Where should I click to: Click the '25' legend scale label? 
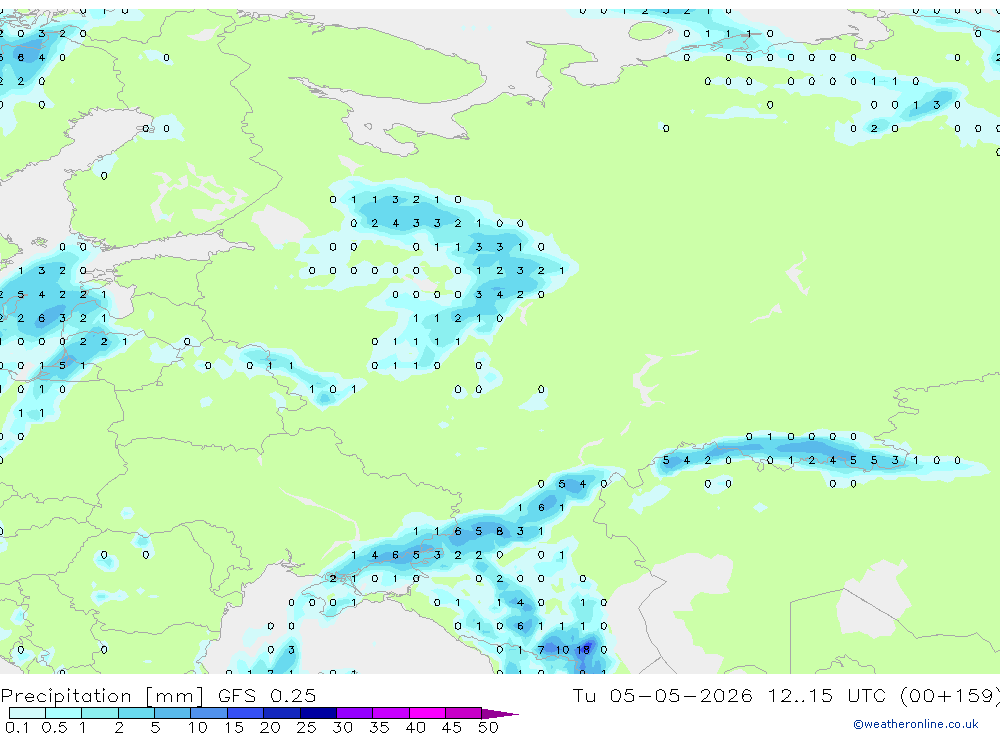(307, 727)
